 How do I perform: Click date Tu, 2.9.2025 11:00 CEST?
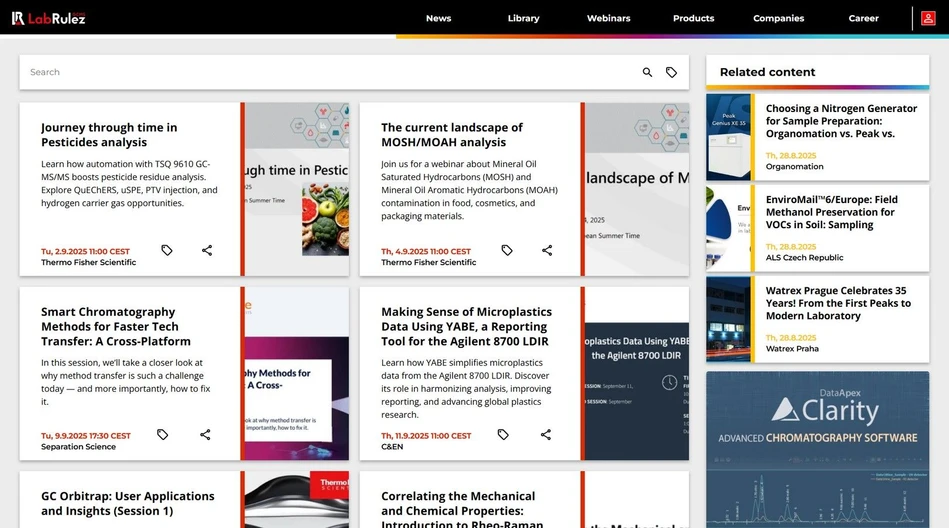click(x=85, y=251)
